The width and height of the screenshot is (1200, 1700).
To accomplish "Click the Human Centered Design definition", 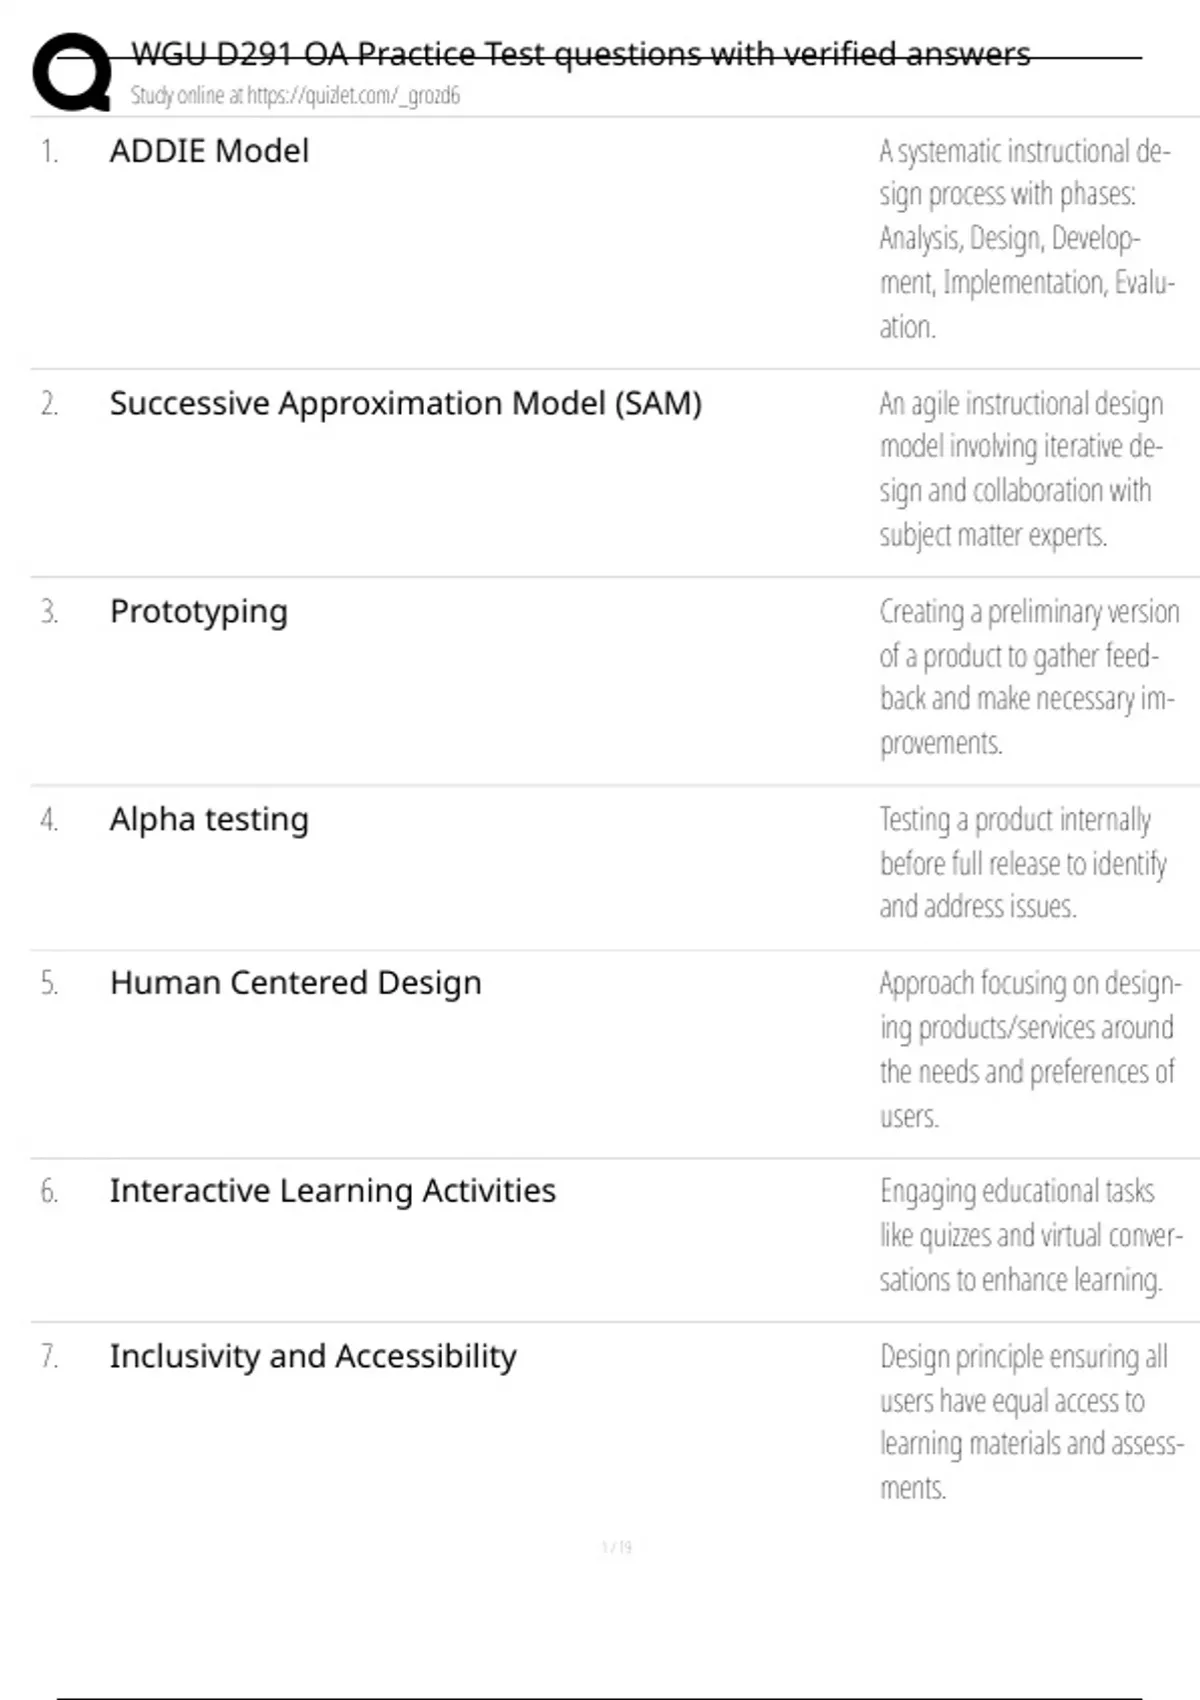I will click(x=1029, y=1049).
